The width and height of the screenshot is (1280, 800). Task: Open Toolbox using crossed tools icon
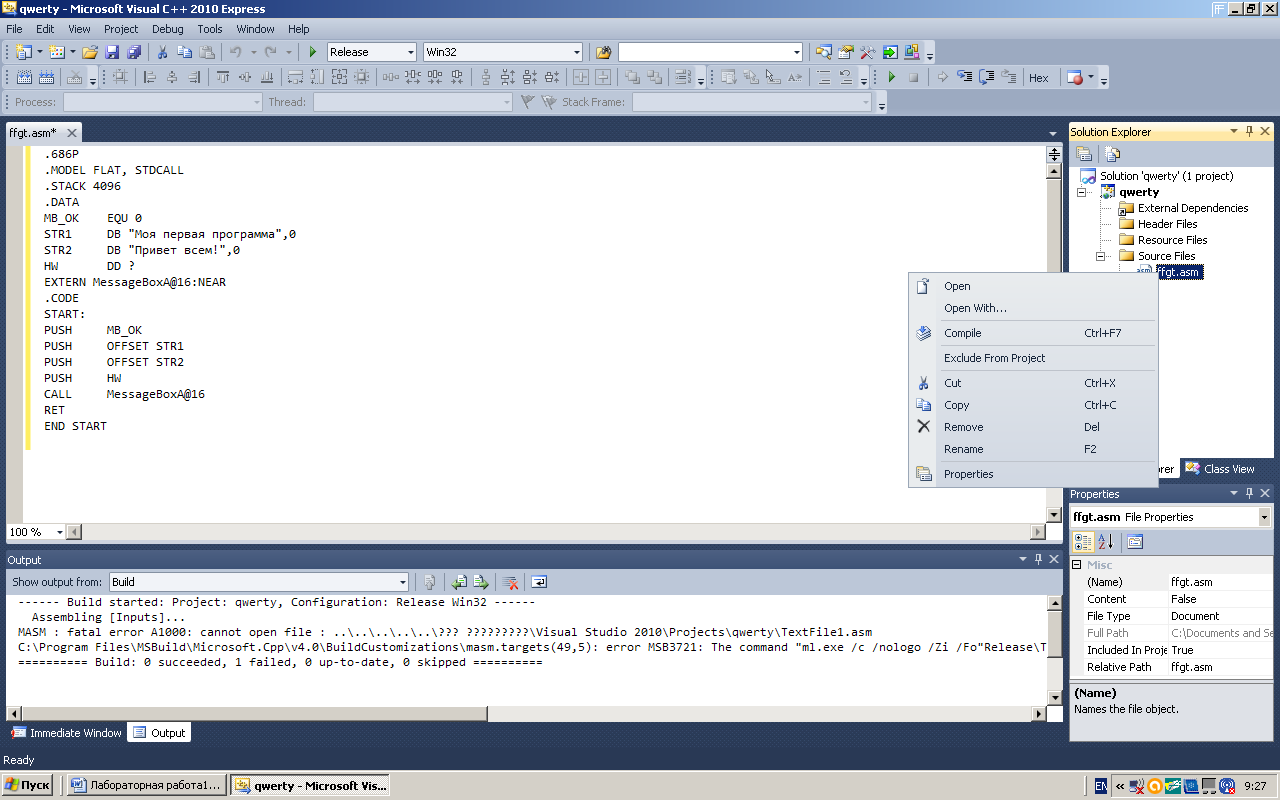(868, 52)
